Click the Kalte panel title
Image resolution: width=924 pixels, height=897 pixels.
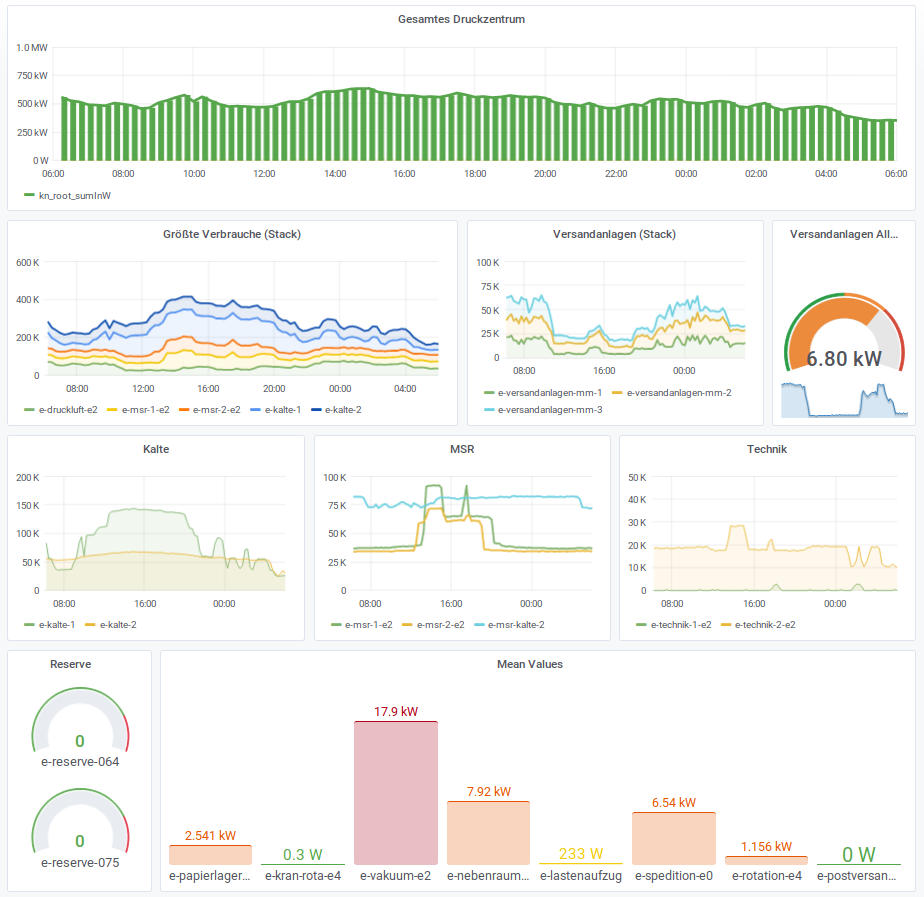pos(156,449)
